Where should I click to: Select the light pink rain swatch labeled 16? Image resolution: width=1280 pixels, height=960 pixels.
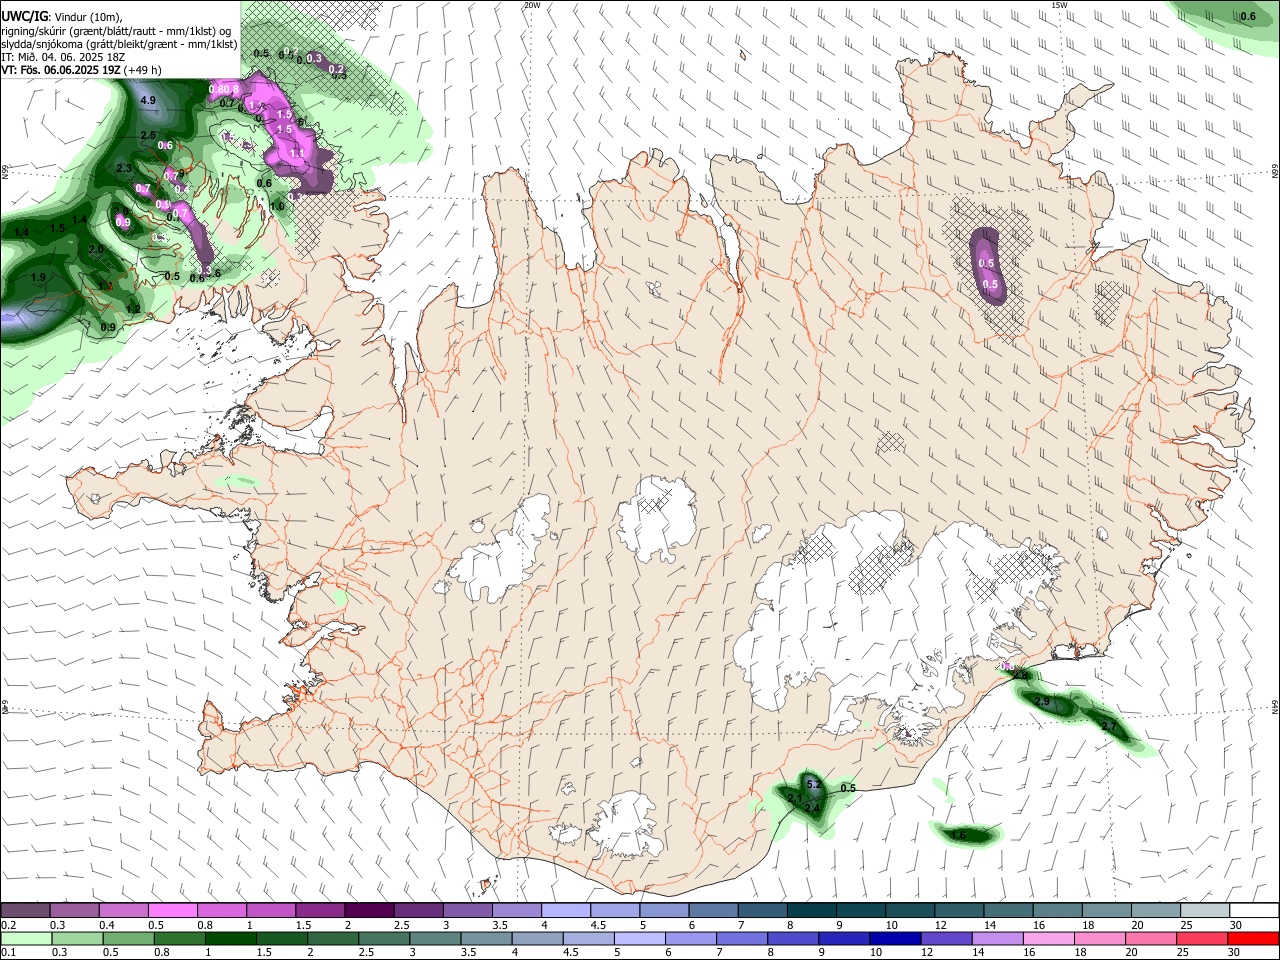(1048, 938)
